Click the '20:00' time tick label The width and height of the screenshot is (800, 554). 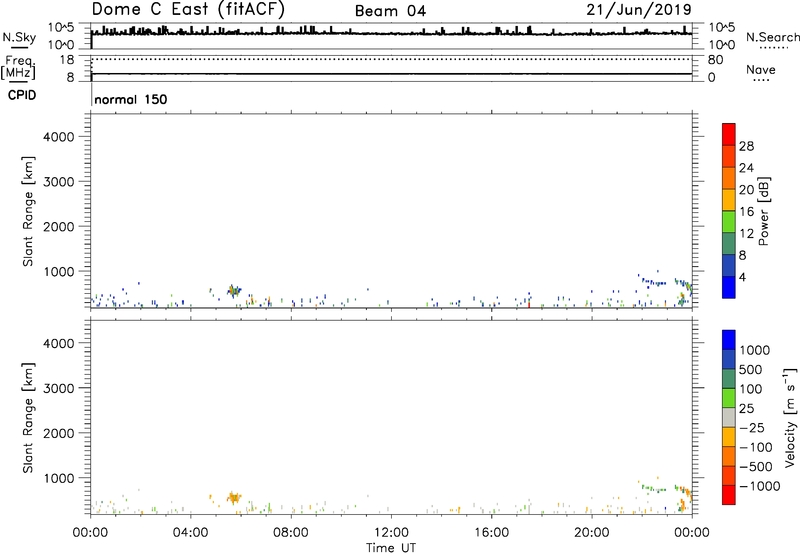pyautogui.click(x=591, y=533)
